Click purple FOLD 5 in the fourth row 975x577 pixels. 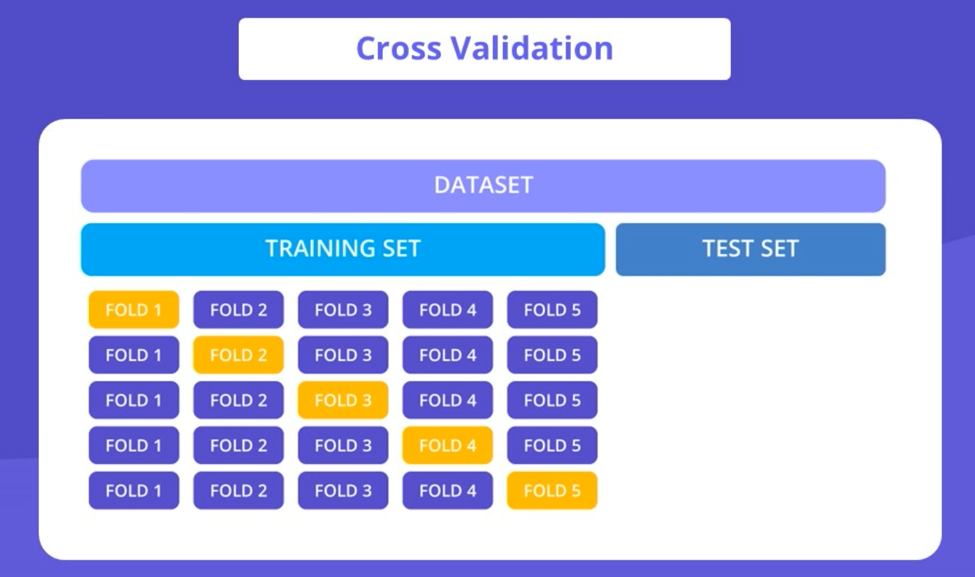point(552,446)
